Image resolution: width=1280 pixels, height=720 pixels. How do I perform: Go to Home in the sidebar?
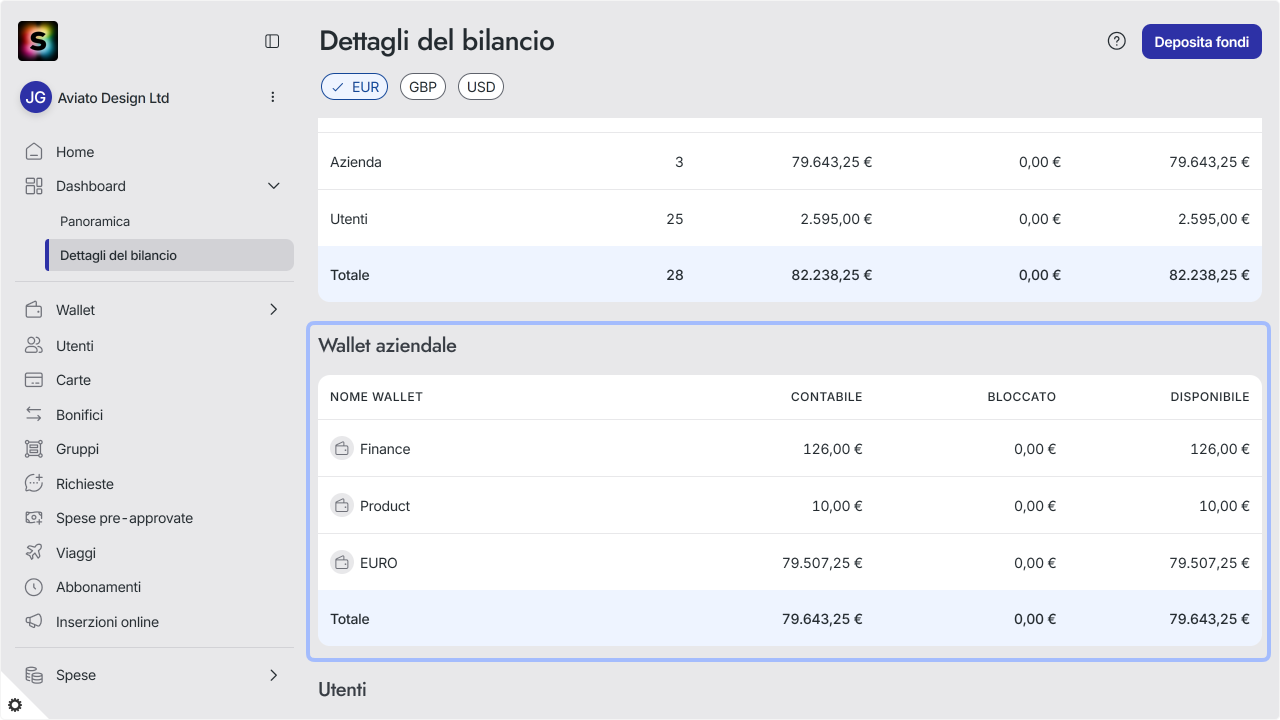[x=75, y=152]
